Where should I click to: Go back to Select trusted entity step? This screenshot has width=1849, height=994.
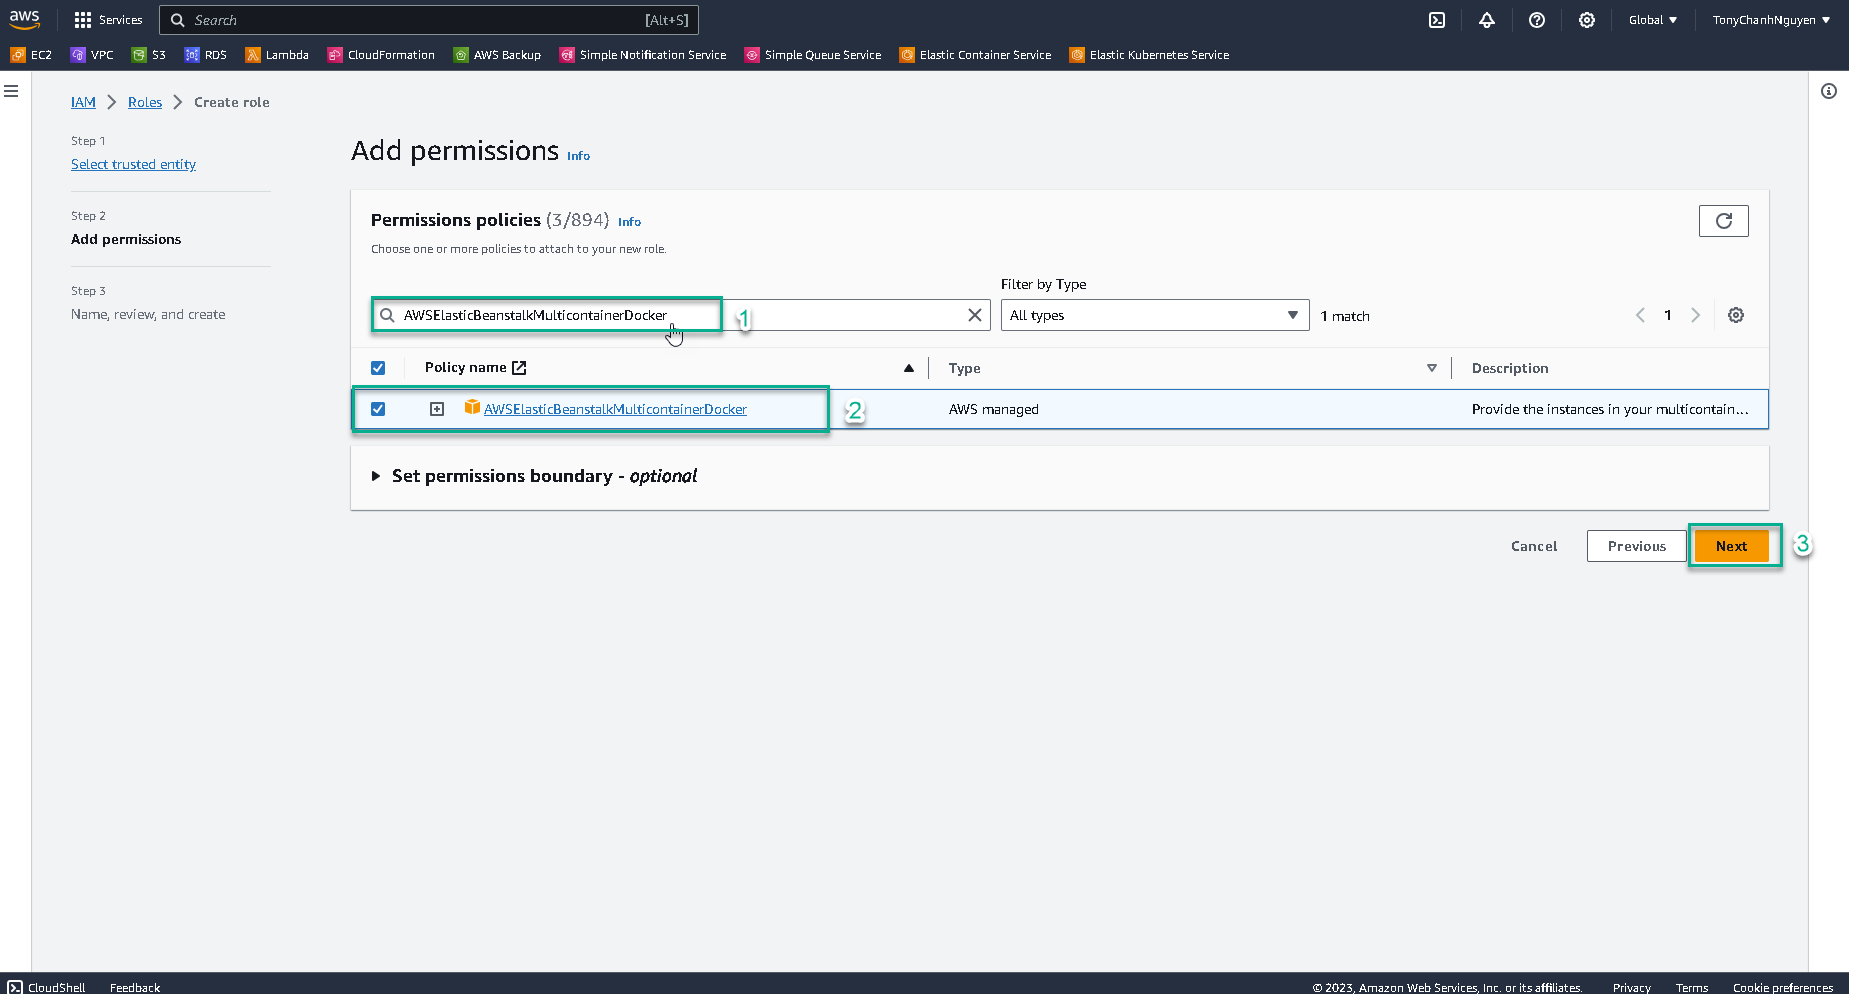tap(133, 164)
